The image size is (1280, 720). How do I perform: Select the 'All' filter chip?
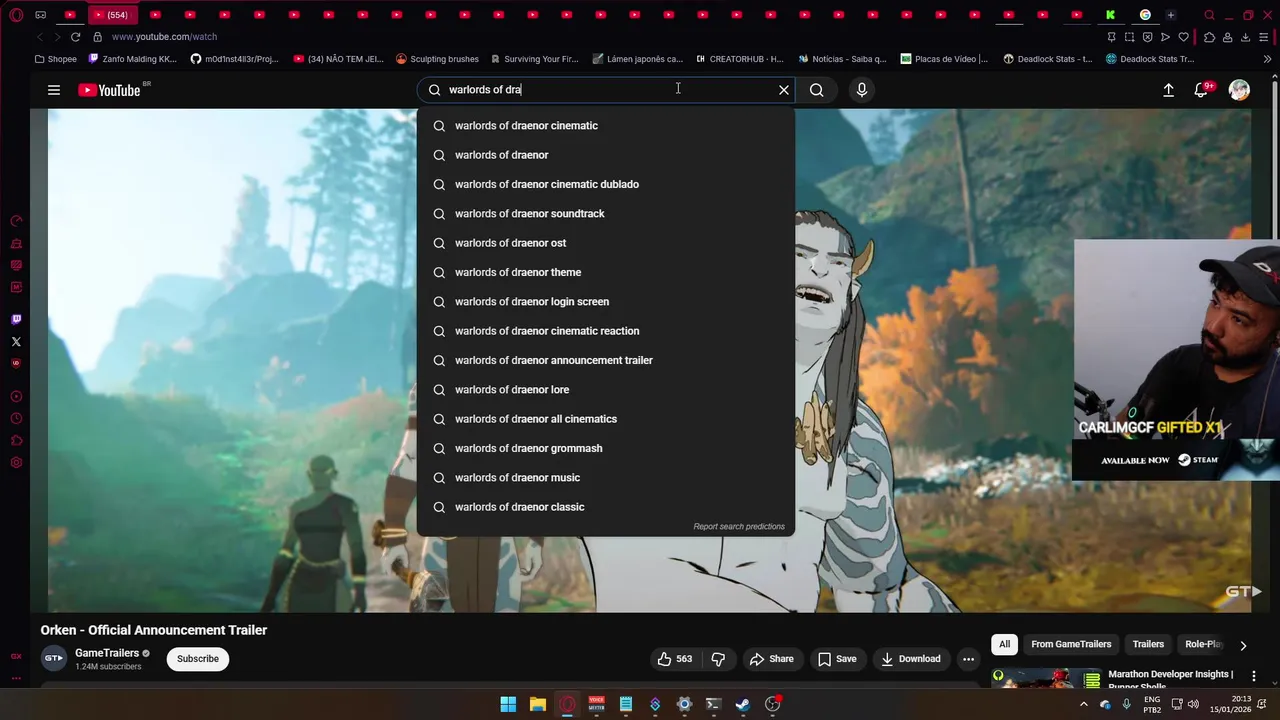(x=1004, y=644)
